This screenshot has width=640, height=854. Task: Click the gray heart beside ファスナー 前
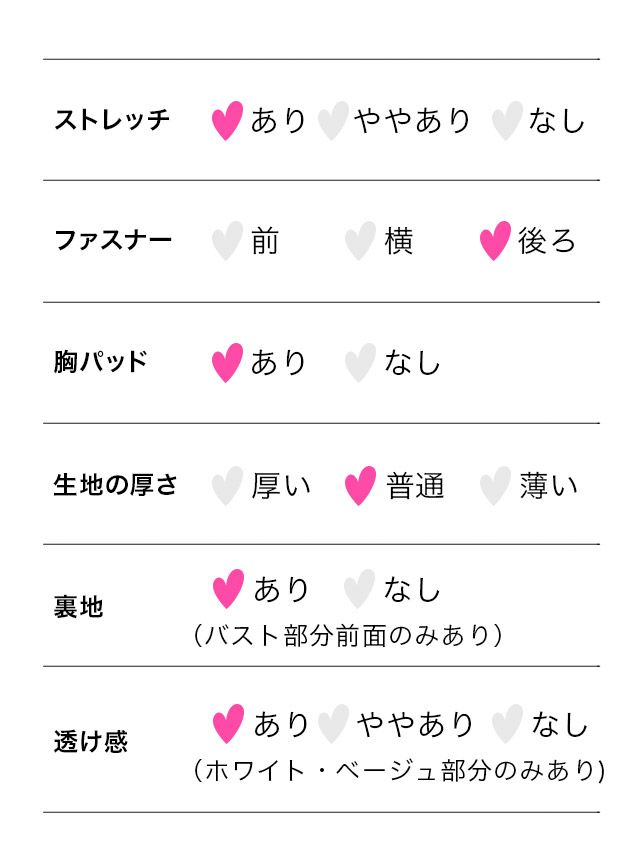point(227,242)
